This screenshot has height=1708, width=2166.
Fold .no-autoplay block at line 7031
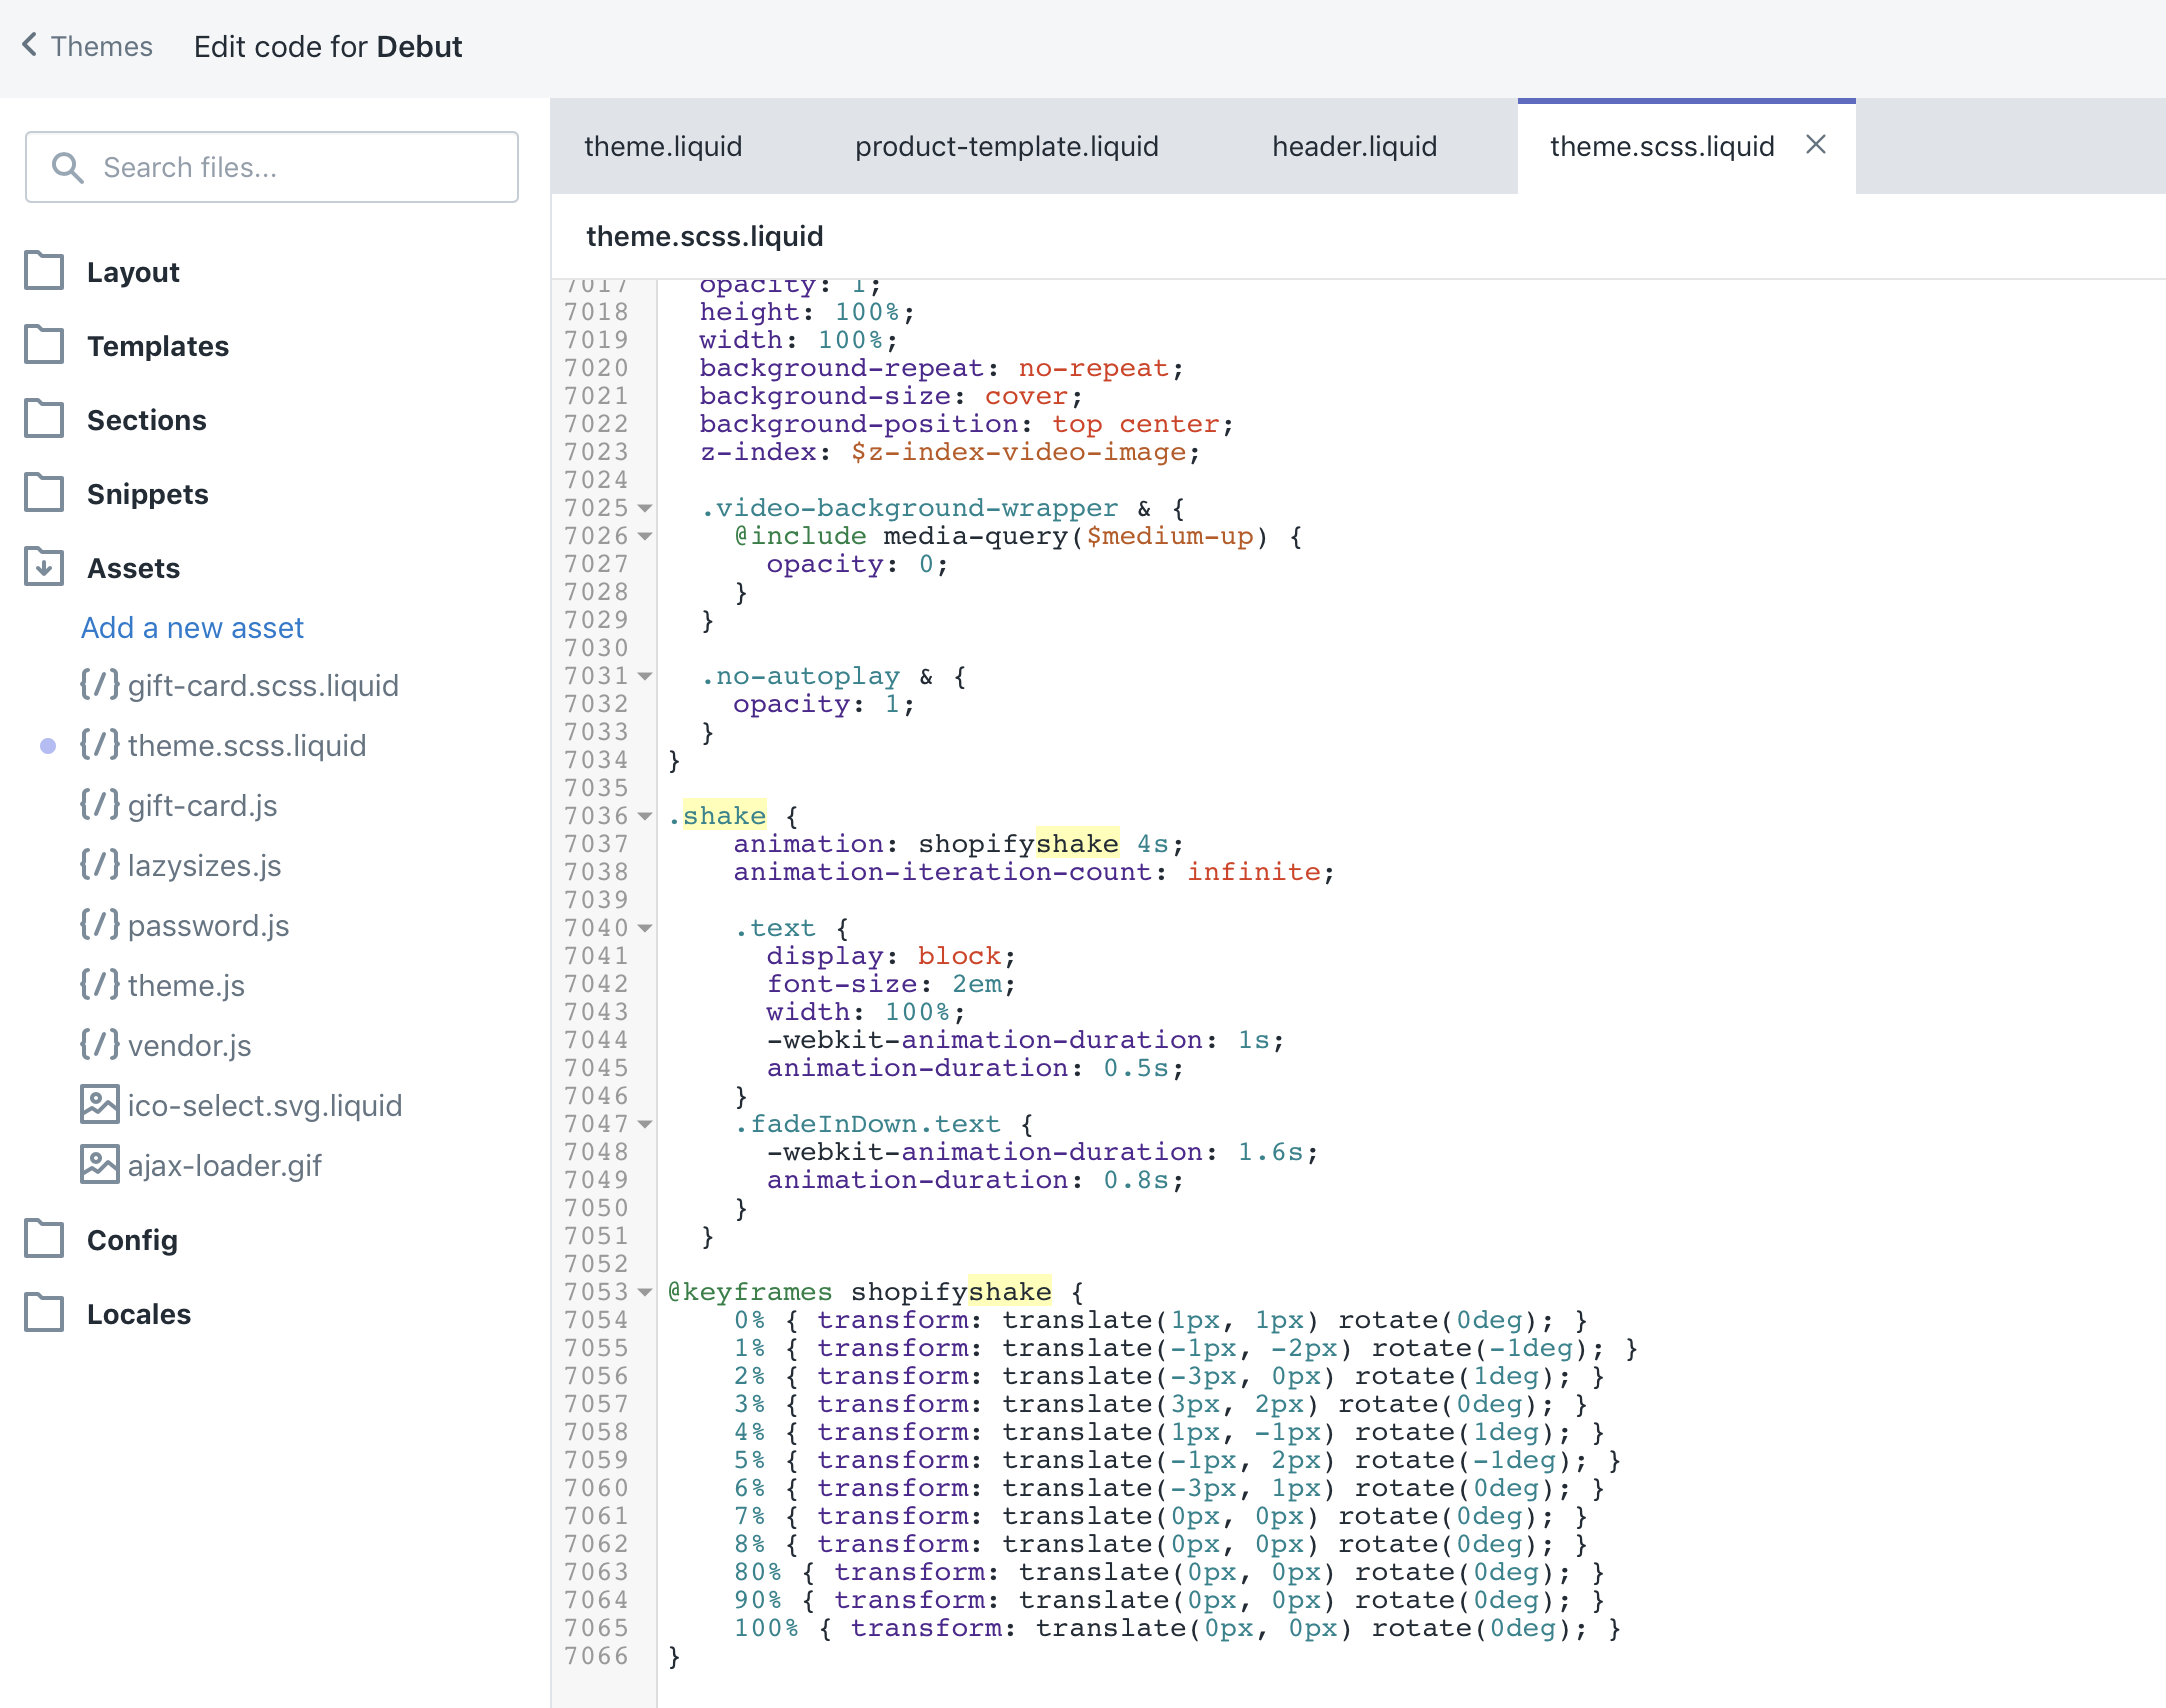tap(645, 676)
